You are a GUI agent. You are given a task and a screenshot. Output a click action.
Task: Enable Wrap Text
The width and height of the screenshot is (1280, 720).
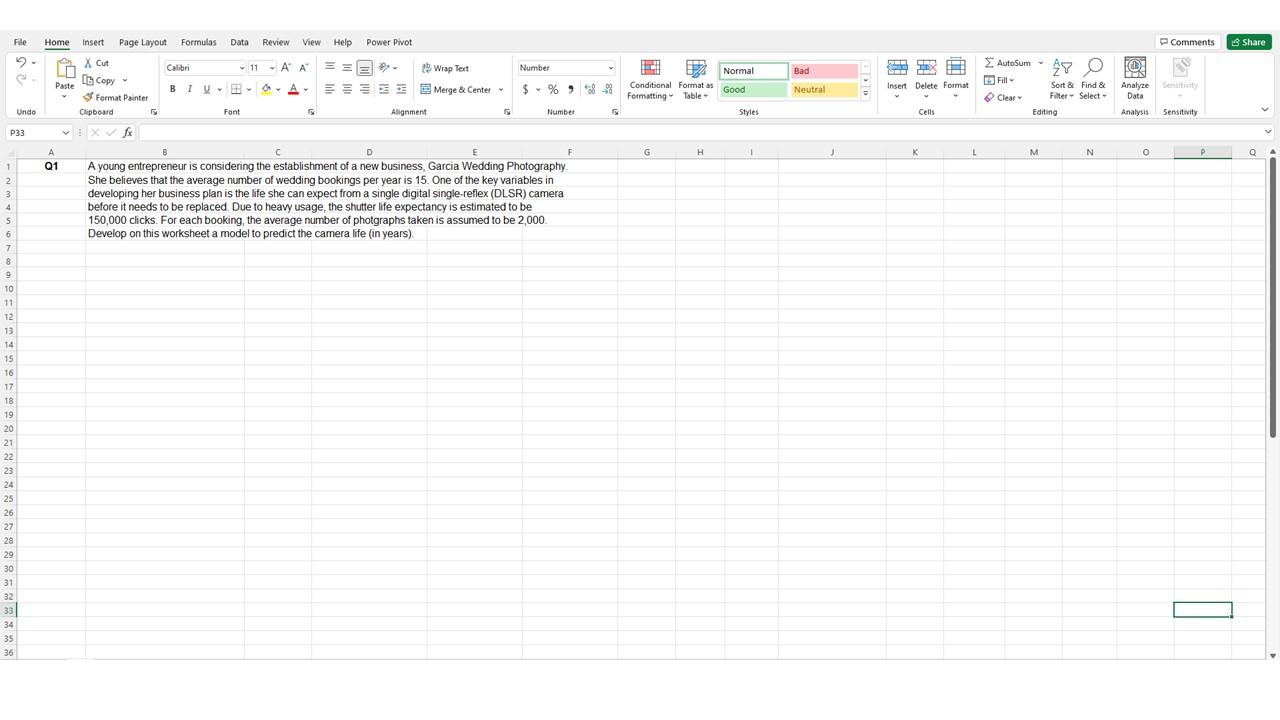(x=447, y=68)
